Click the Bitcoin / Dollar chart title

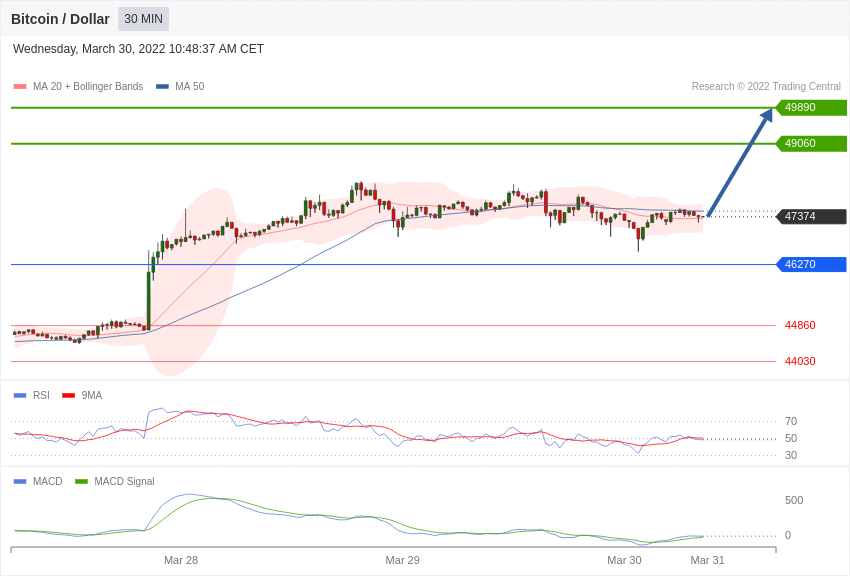click(x=60, y=19)
